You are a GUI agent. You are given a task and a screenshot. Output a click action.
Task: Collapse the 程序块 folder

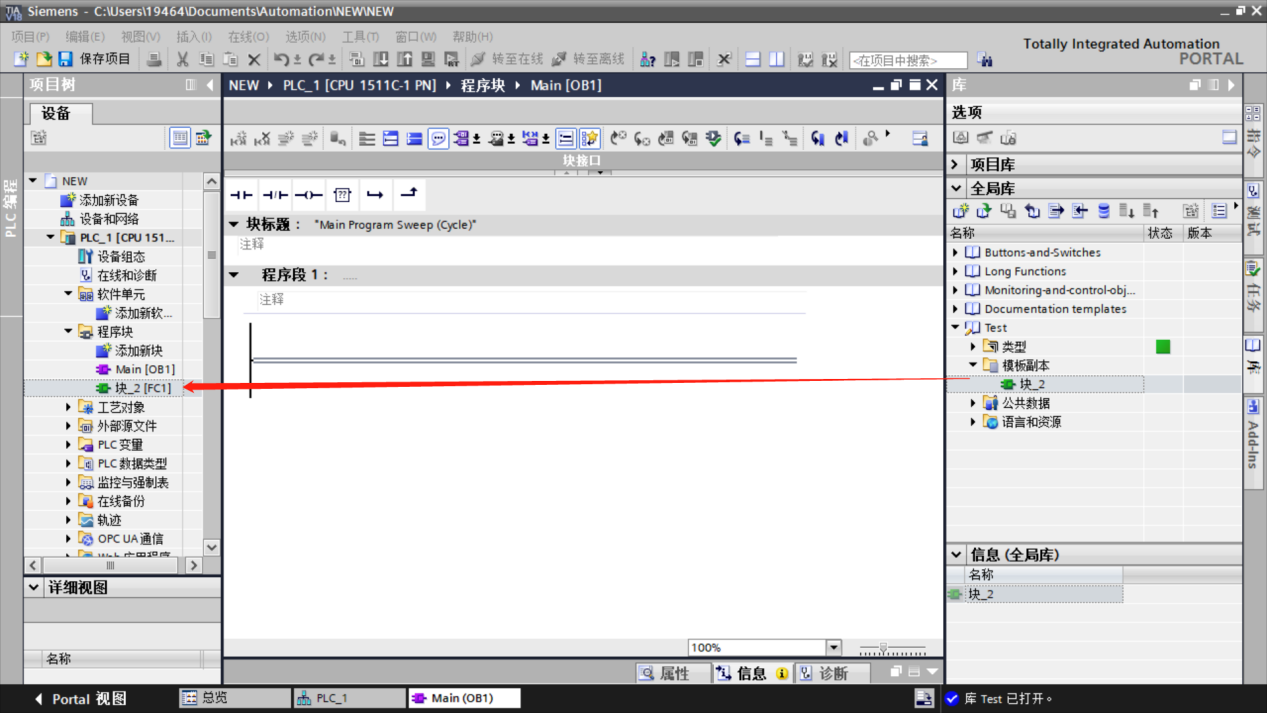(x=69, y=332)
